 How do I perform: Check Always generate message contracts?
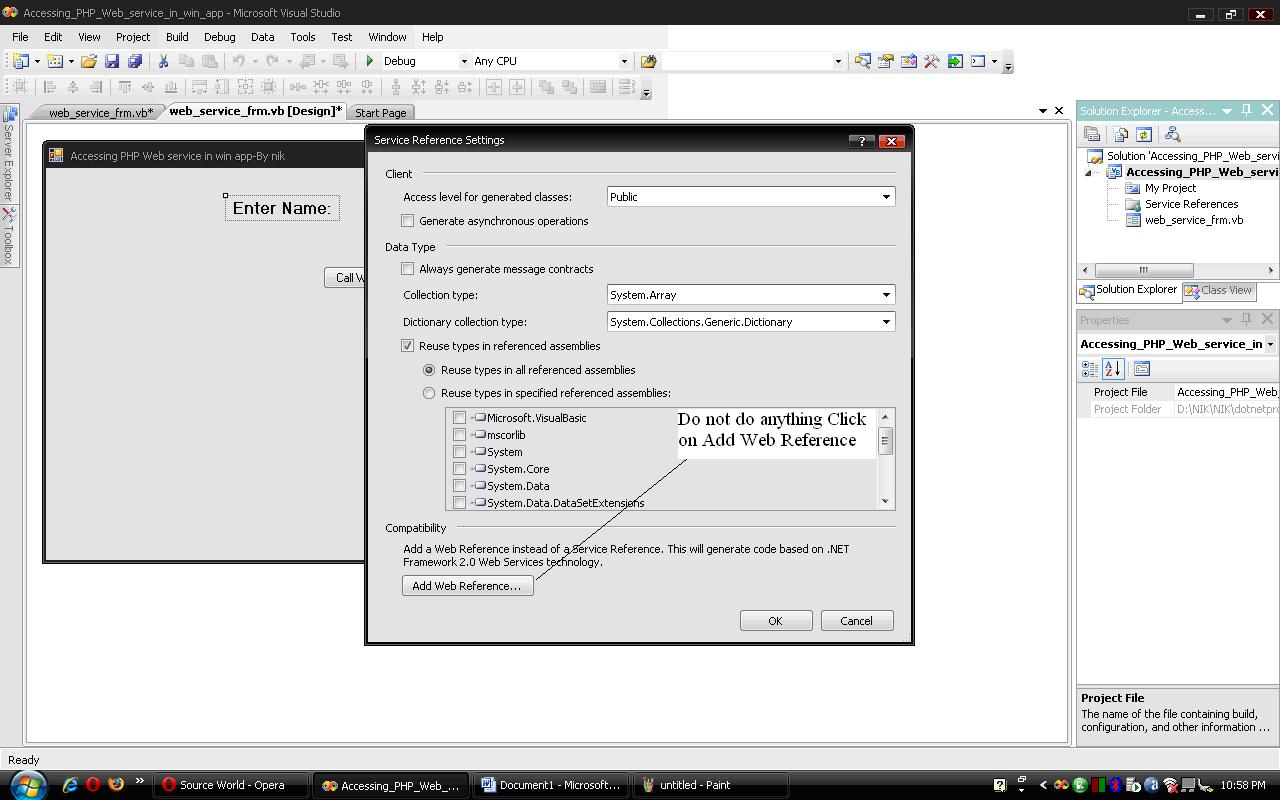point(408,269)
